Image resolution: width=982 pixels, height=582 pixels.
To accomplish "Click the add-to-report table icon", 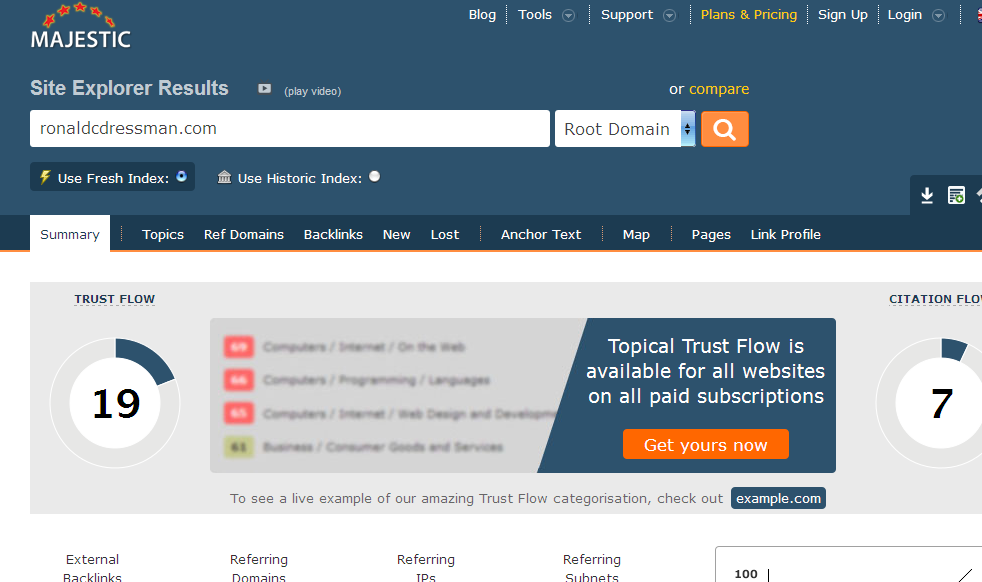I will click(956, 195).
